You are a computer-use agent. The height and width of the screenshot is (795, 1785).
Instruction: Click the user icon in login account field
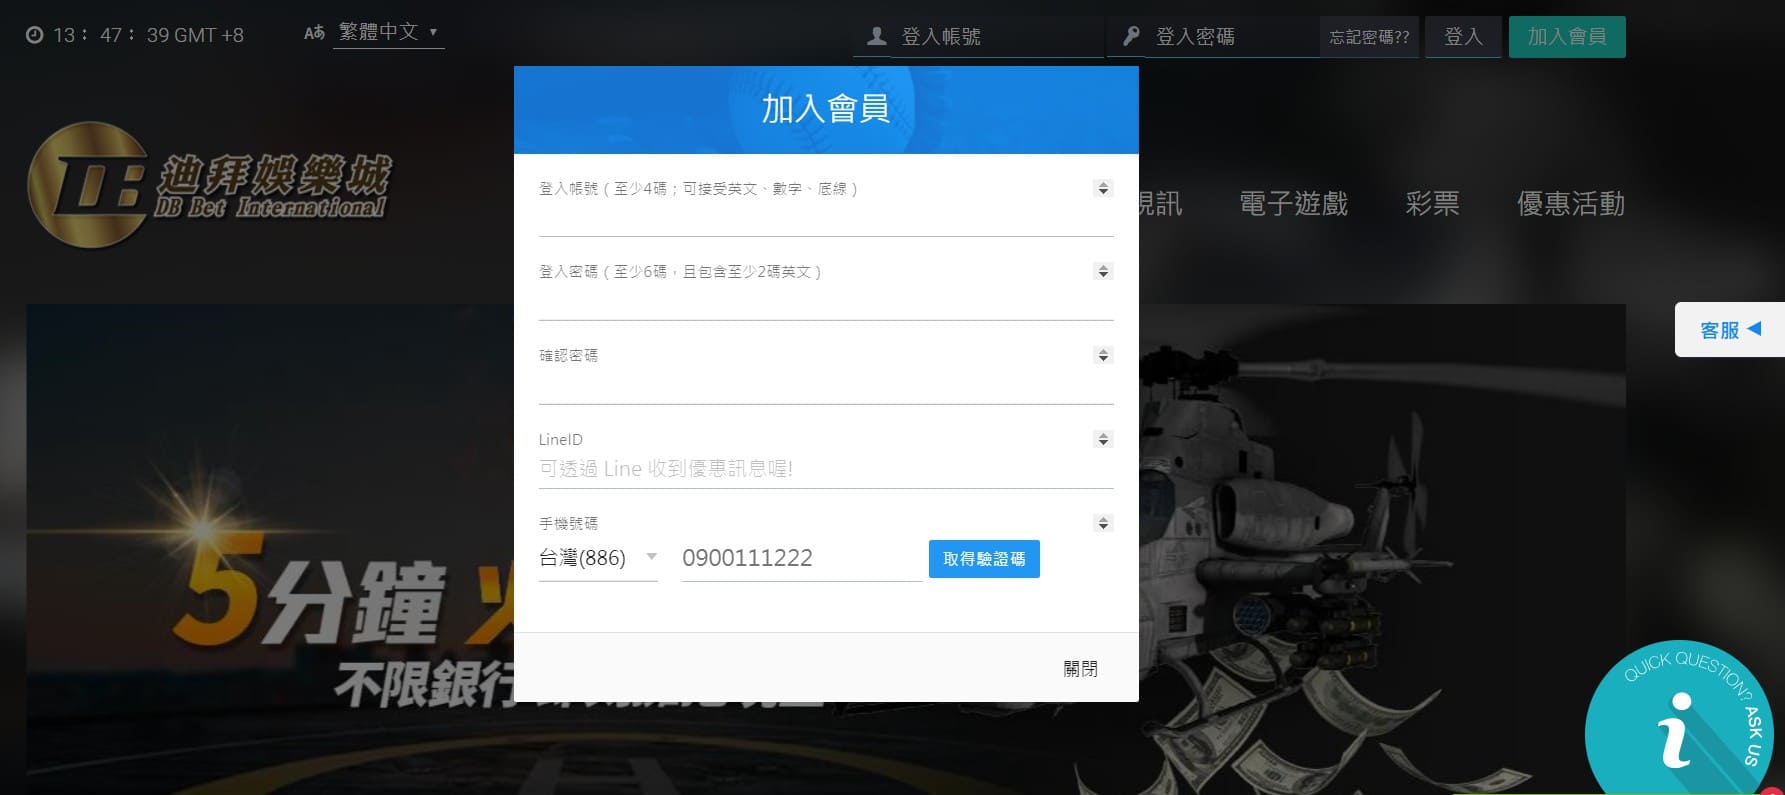coord(876,37)
